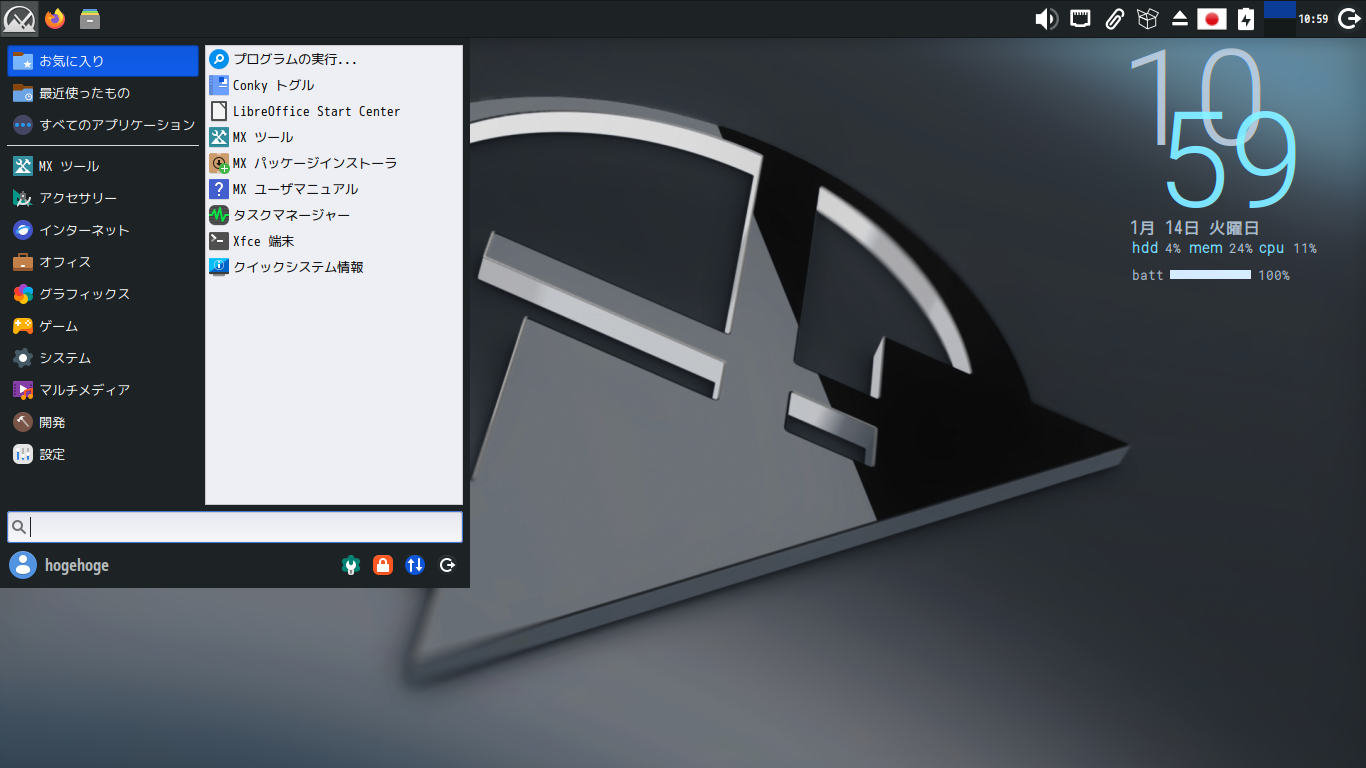The height and width of the screenshot is (768, 1366).
Task: Log out using the logout icon
Action: coord(447,565)
